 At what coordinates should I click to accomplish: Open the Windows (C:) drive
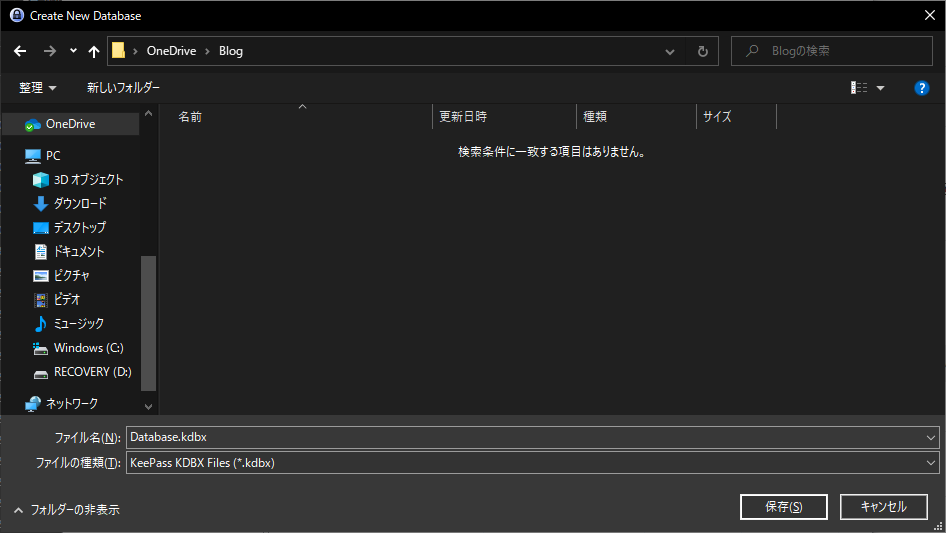88,348
